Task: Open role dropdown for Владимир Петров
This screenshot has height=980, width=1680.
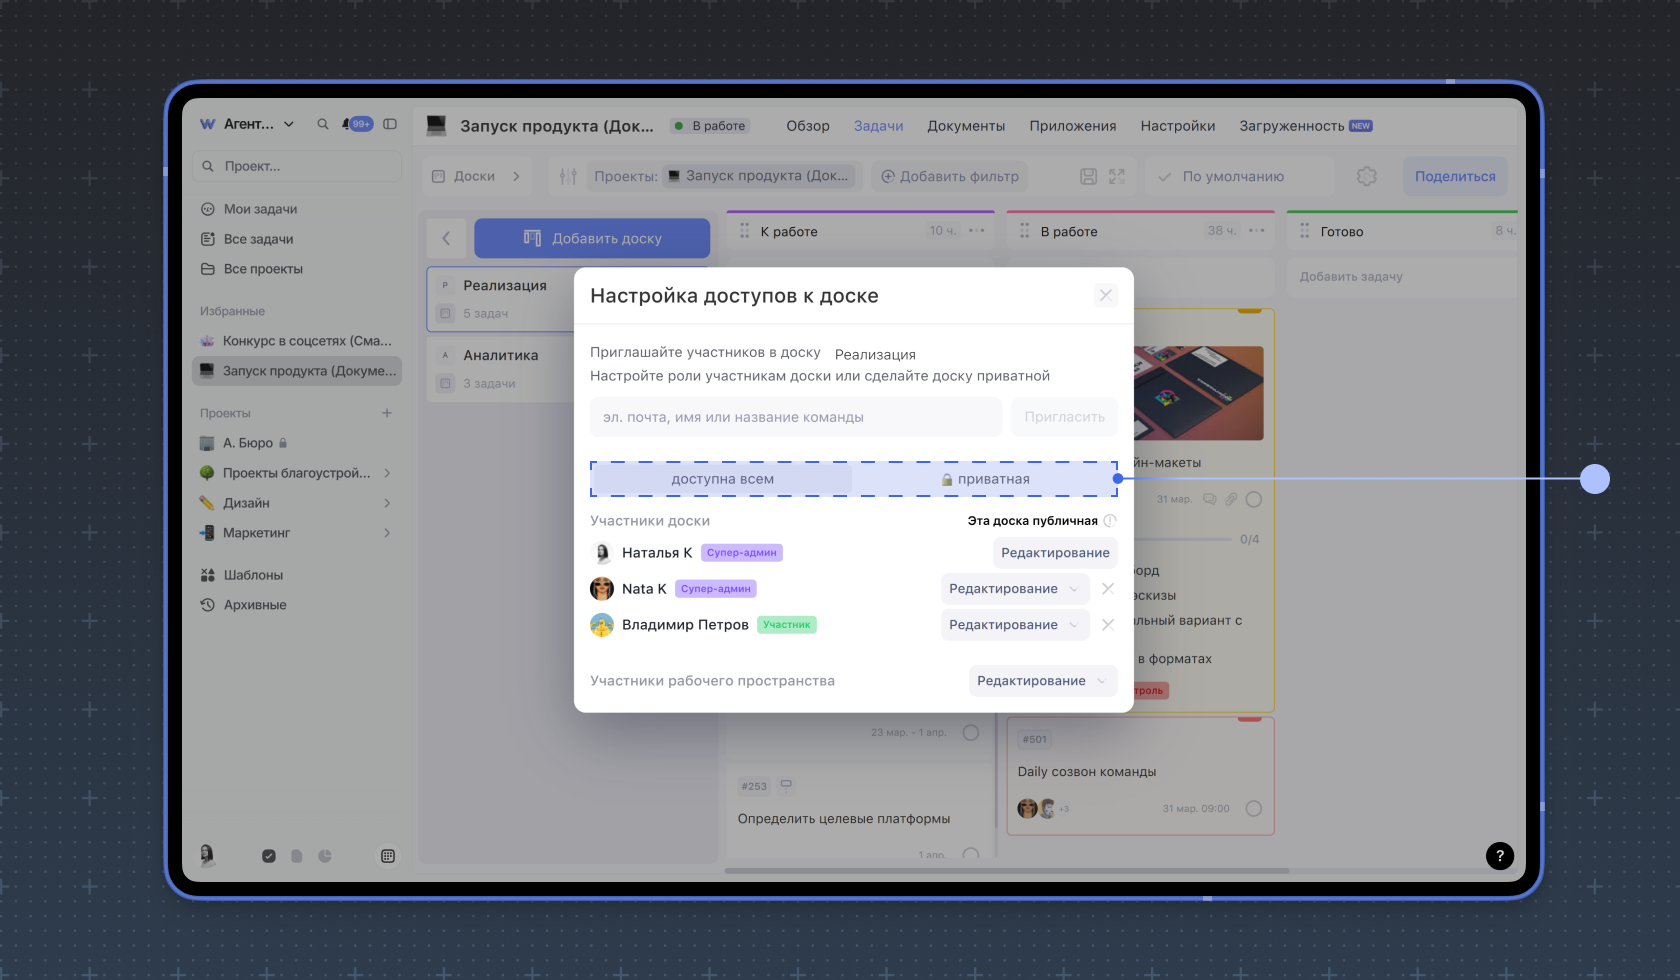Action: (x=1014, y=625)
